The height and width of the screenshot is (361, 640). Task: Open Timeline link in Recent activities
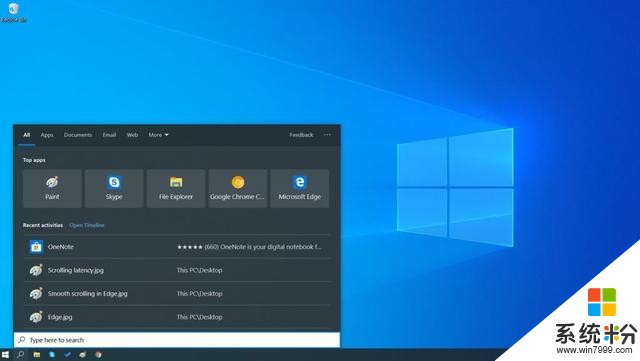pos(87,225)
